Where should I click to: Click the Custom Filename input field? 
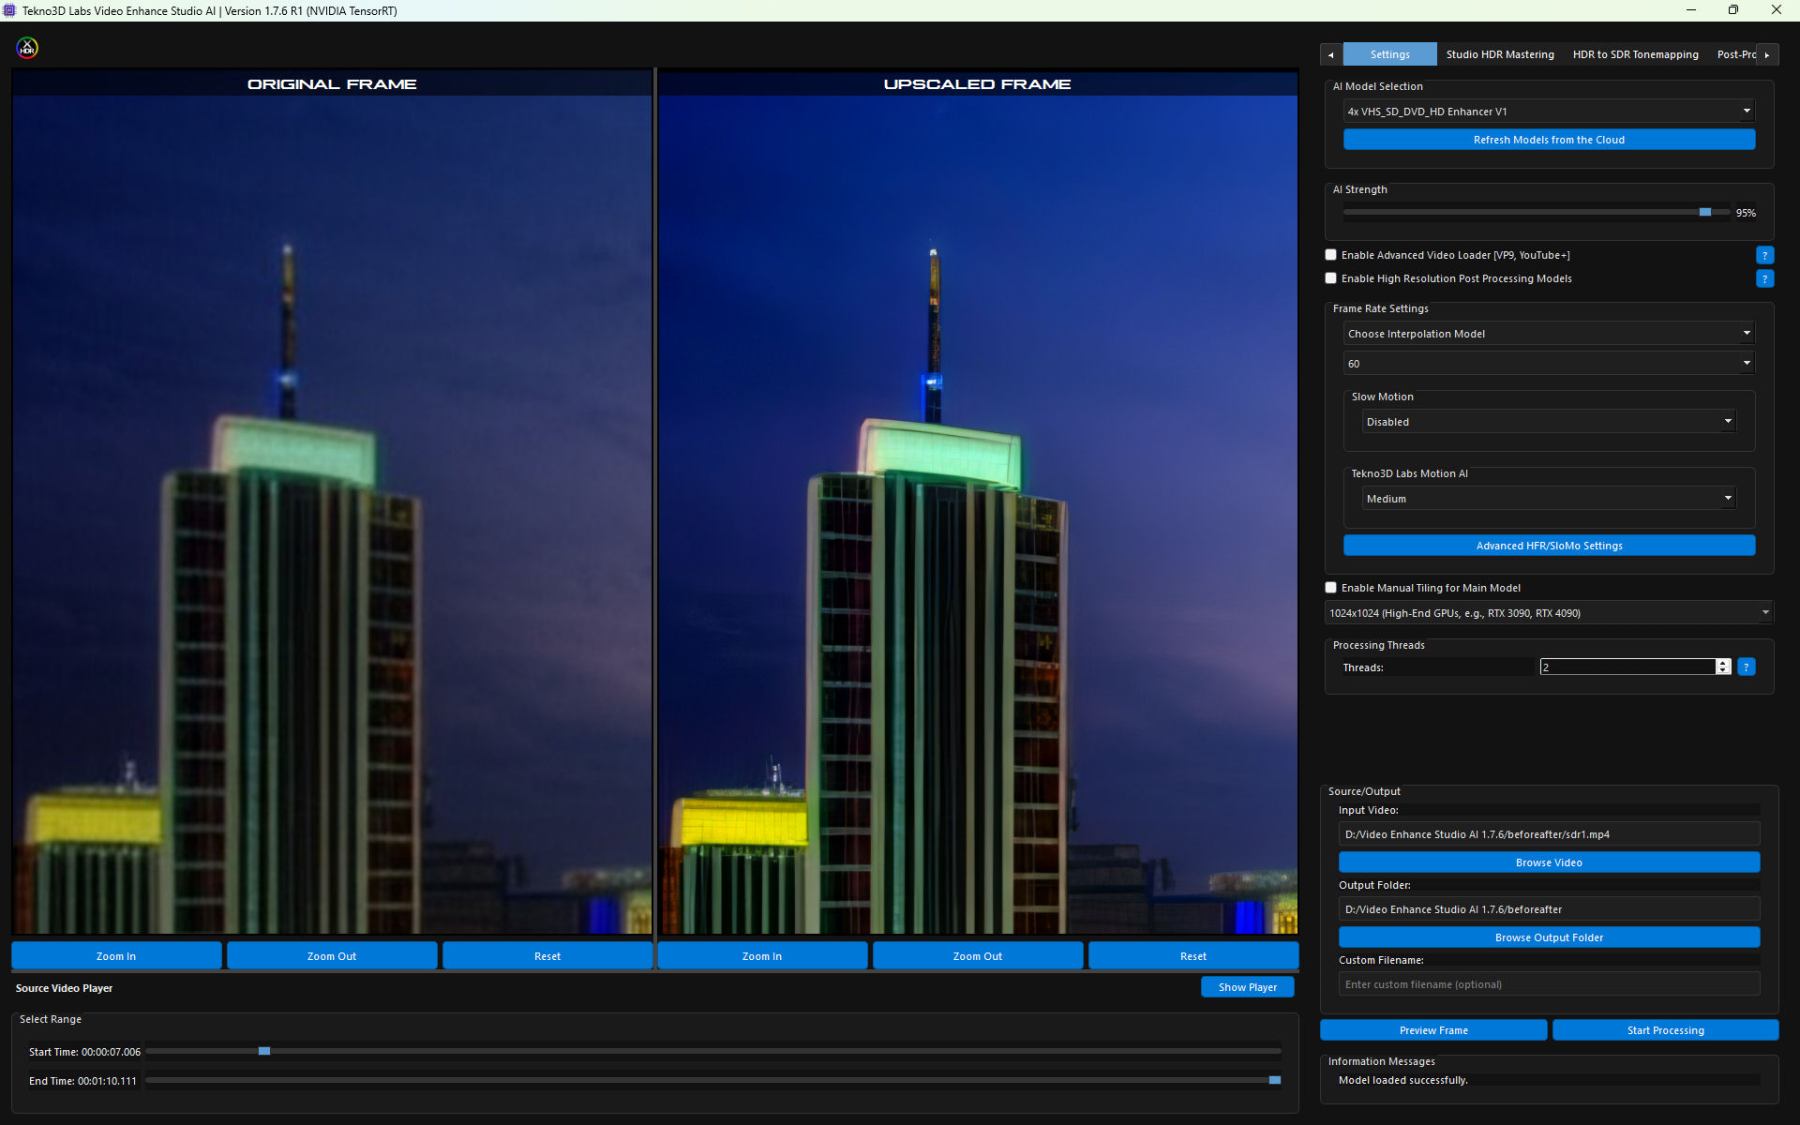click(1549, 984)
